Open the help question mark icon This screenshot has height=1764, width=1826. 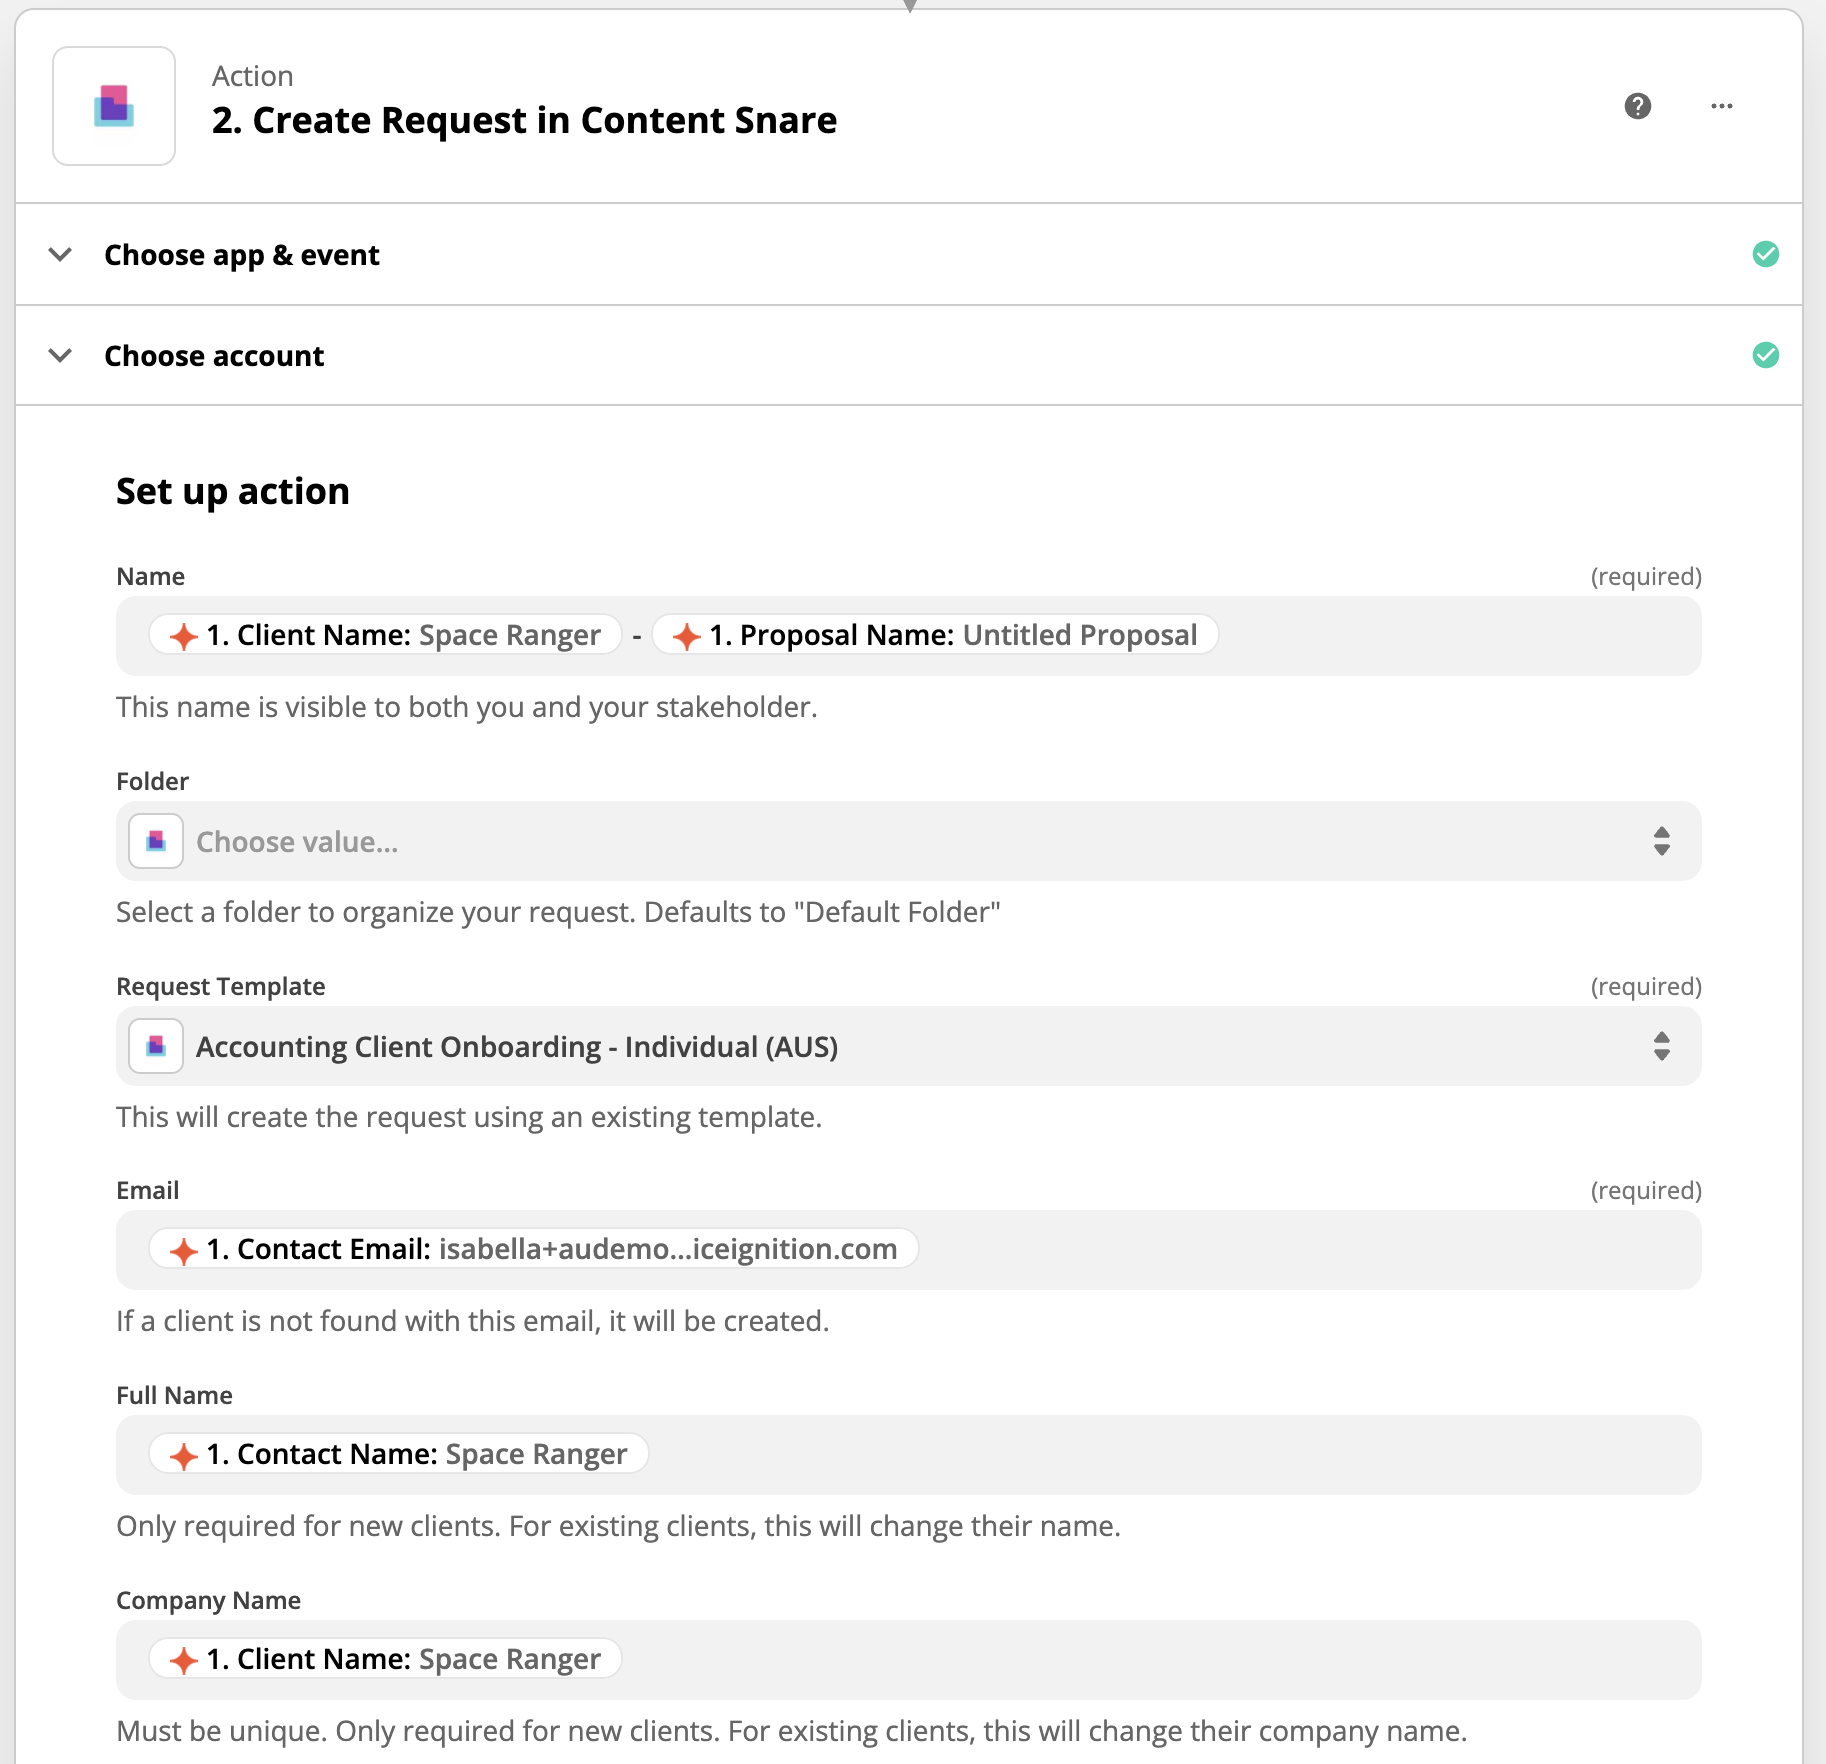click(x=1637, y=106)
